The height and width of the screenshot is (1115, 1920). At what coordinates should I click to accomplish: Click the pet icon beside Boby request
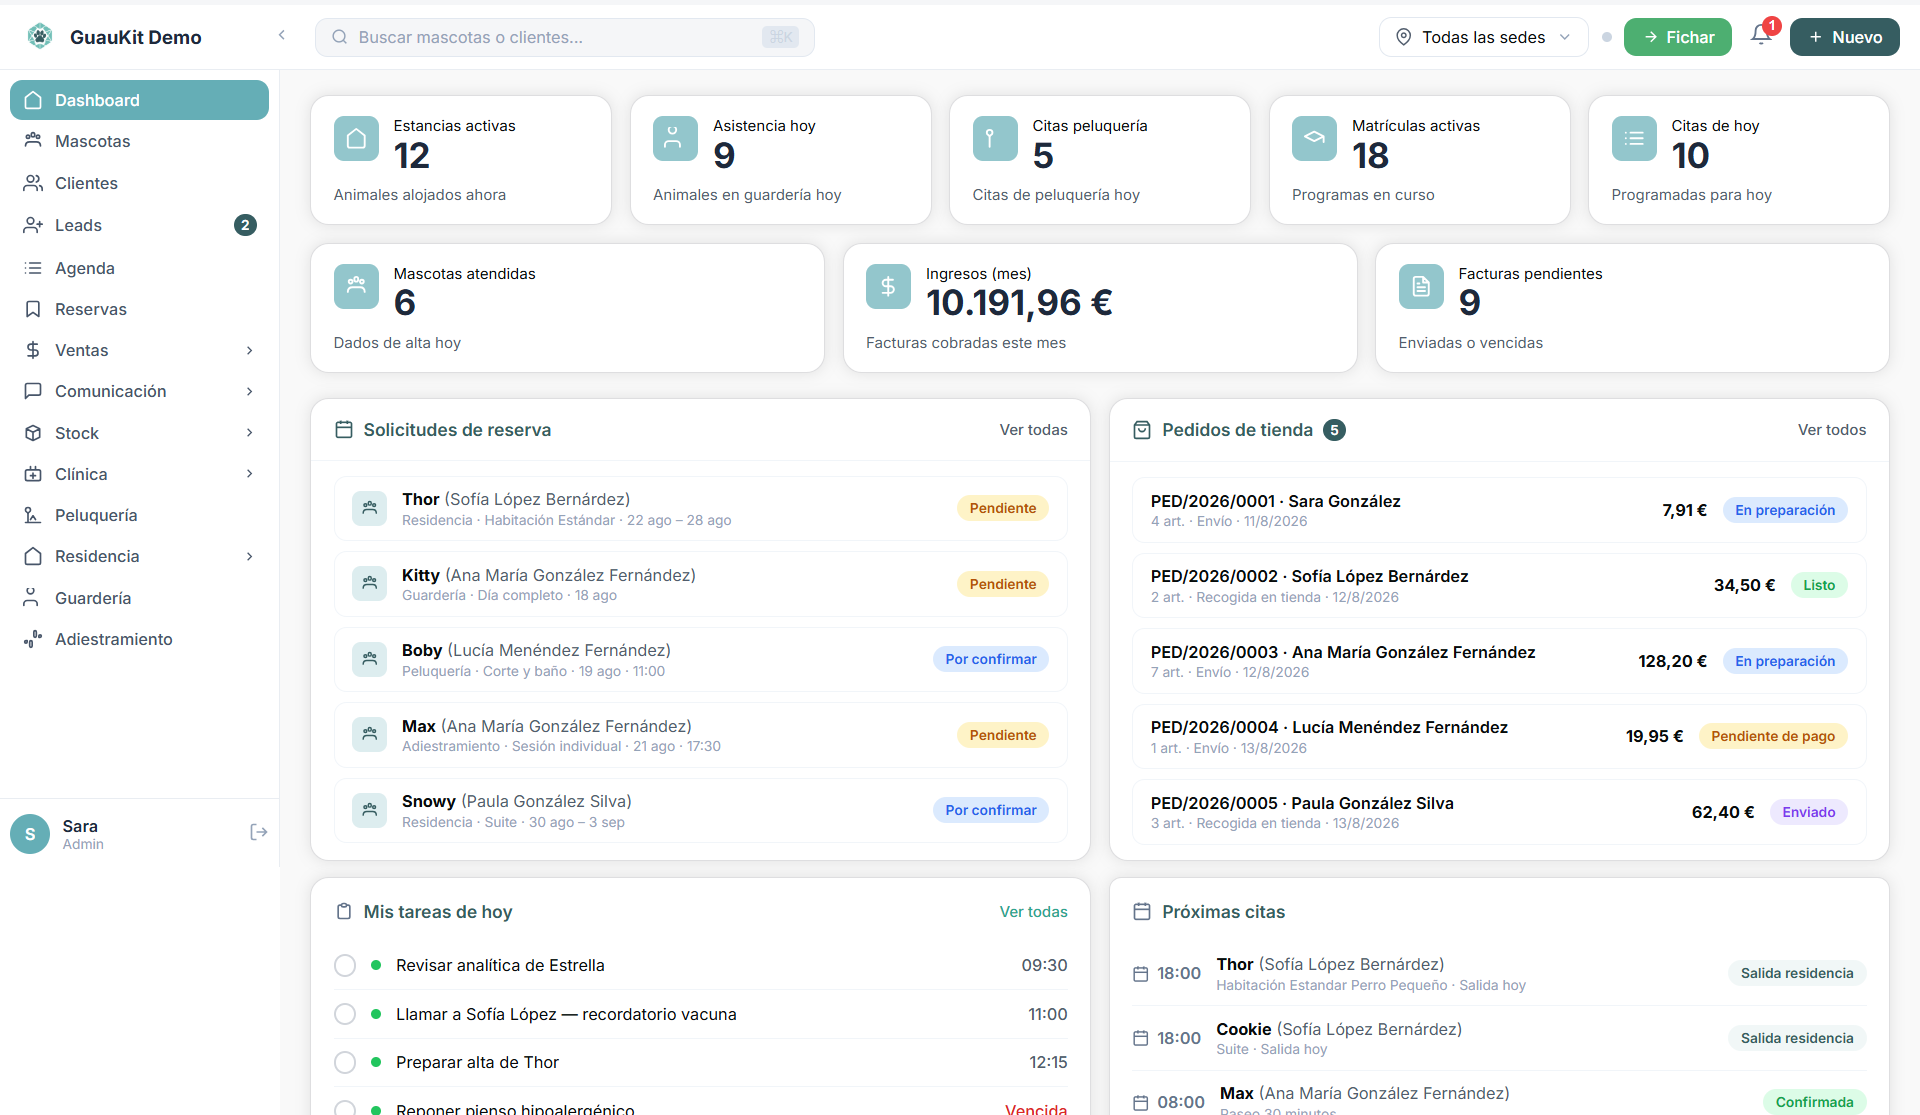(369, 659)
